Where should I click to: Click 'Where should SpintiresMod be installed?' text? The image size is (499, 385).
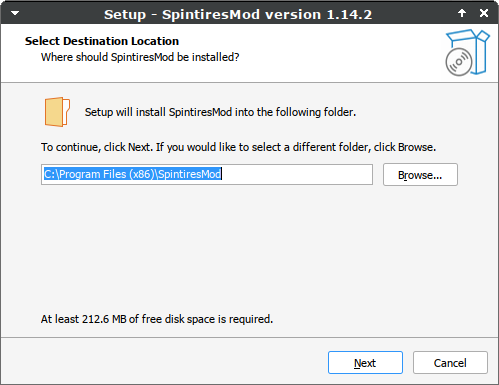[140, 57]
